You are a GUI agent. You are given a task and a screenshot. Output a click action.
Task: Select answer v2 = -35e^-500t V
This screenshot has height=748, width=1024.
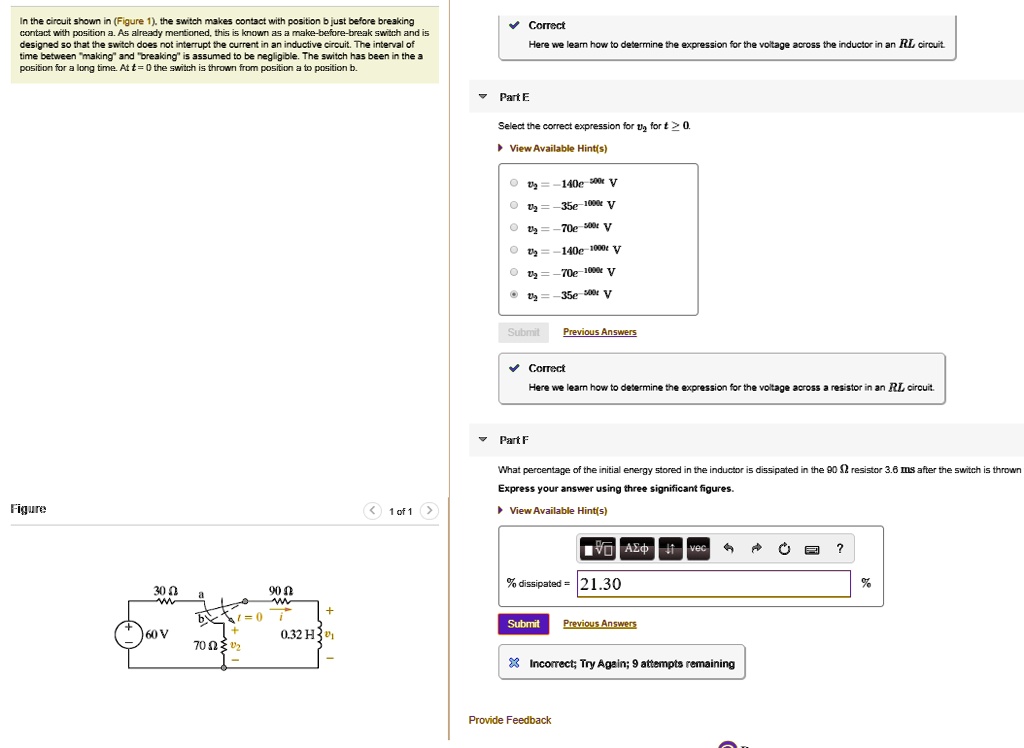pos(513,294)
